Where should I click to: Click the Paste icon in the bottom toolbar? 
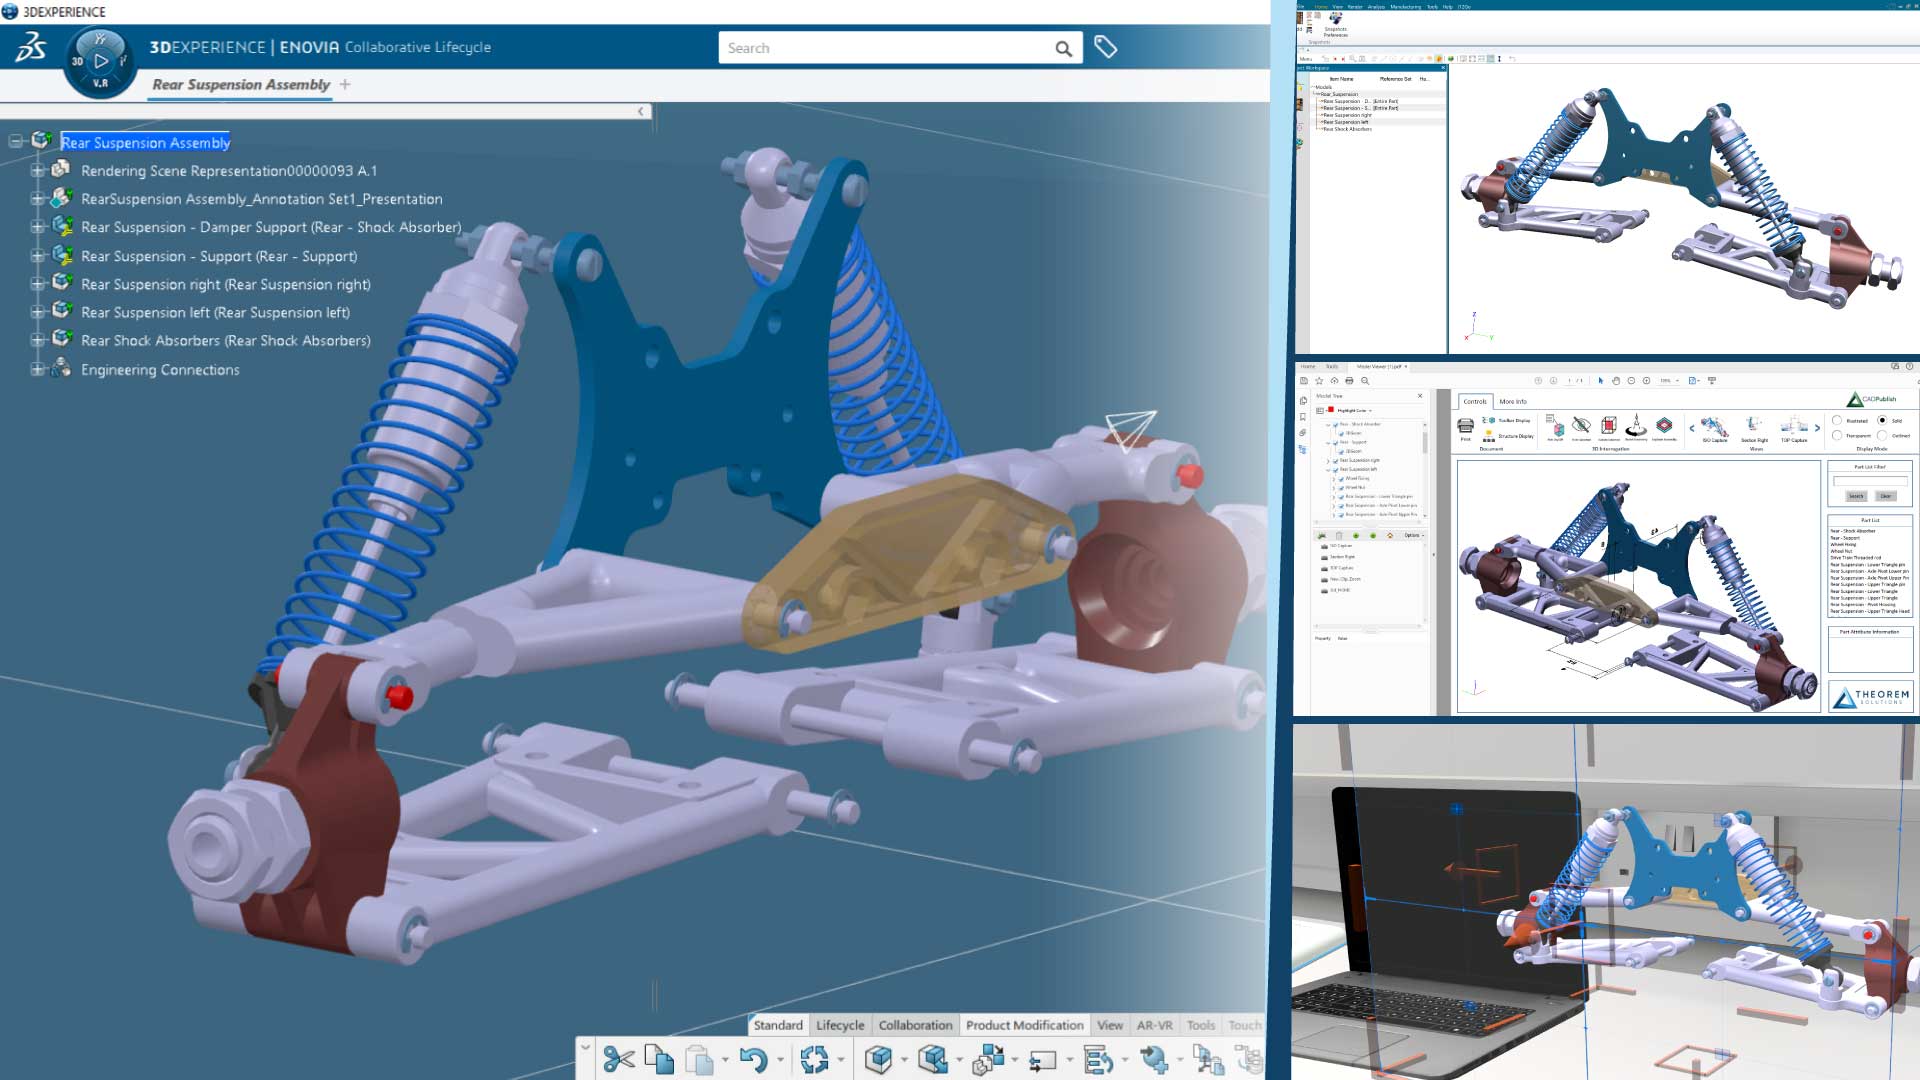(x=698, y=1060)
